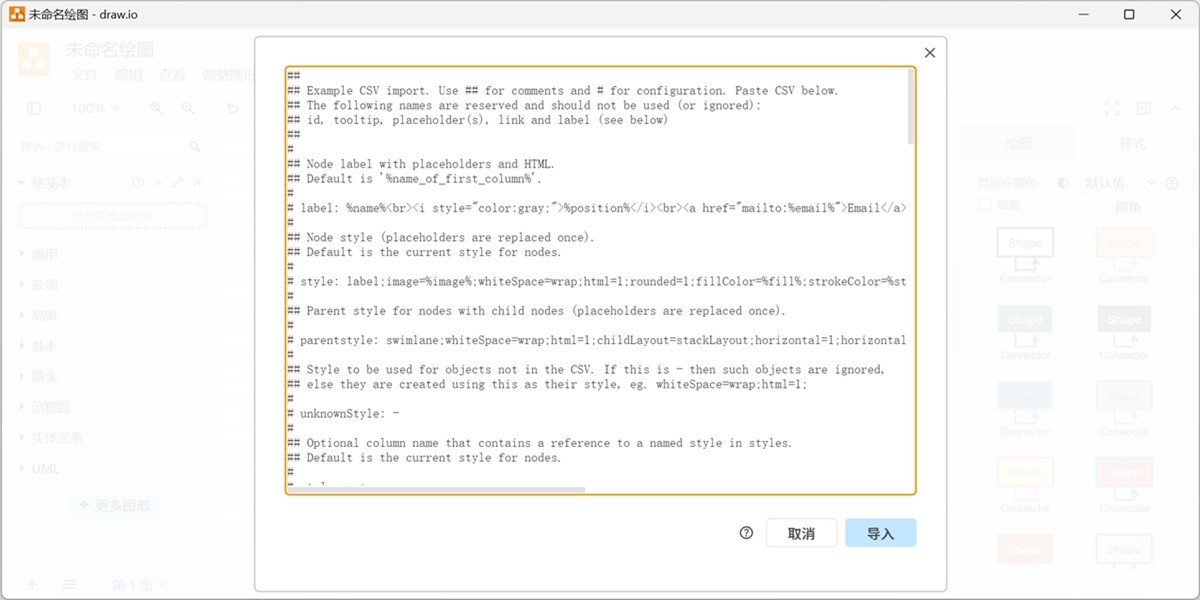Close the CSV import dialog with X
Screen dimensions: 1200x600
(930, 53)
